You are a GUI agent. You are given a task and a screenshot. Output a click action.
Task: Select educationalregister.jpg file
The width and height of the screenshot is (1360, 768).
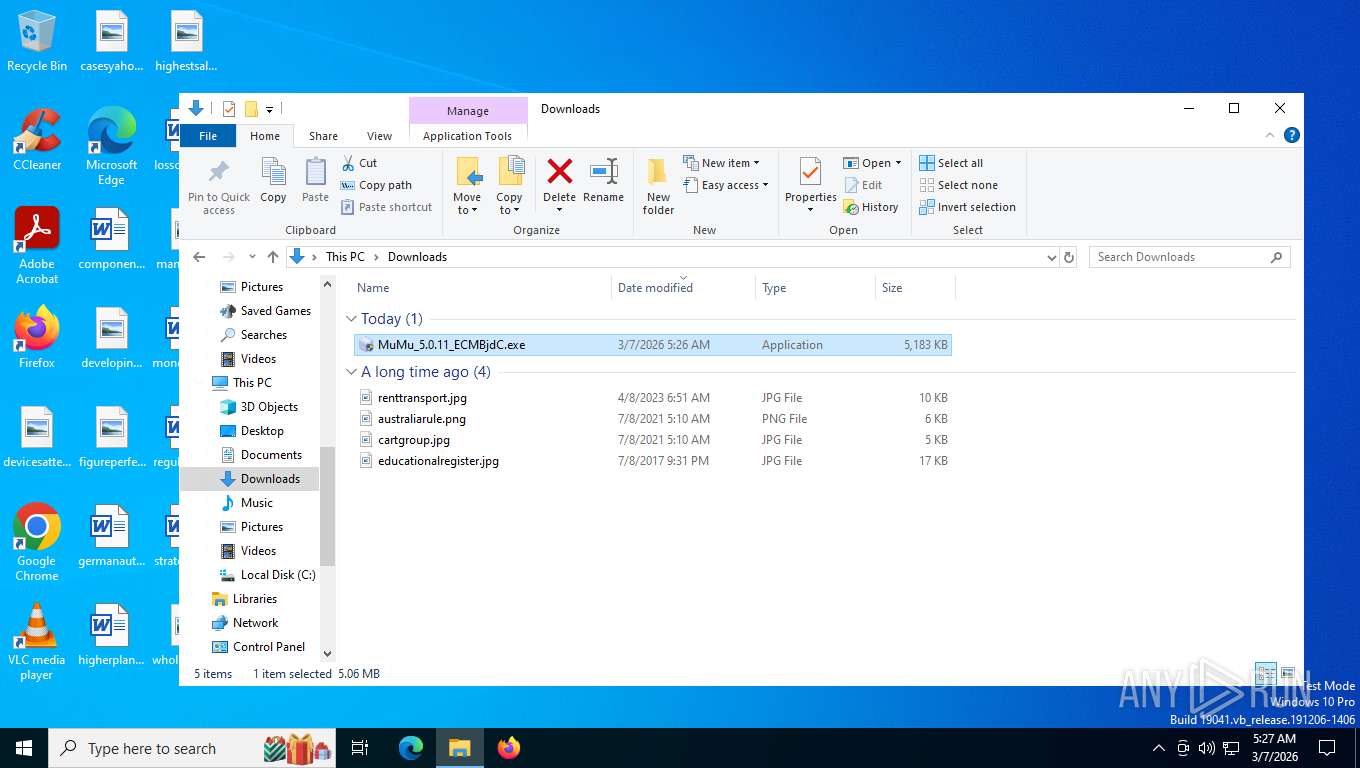tap(653, 461)
